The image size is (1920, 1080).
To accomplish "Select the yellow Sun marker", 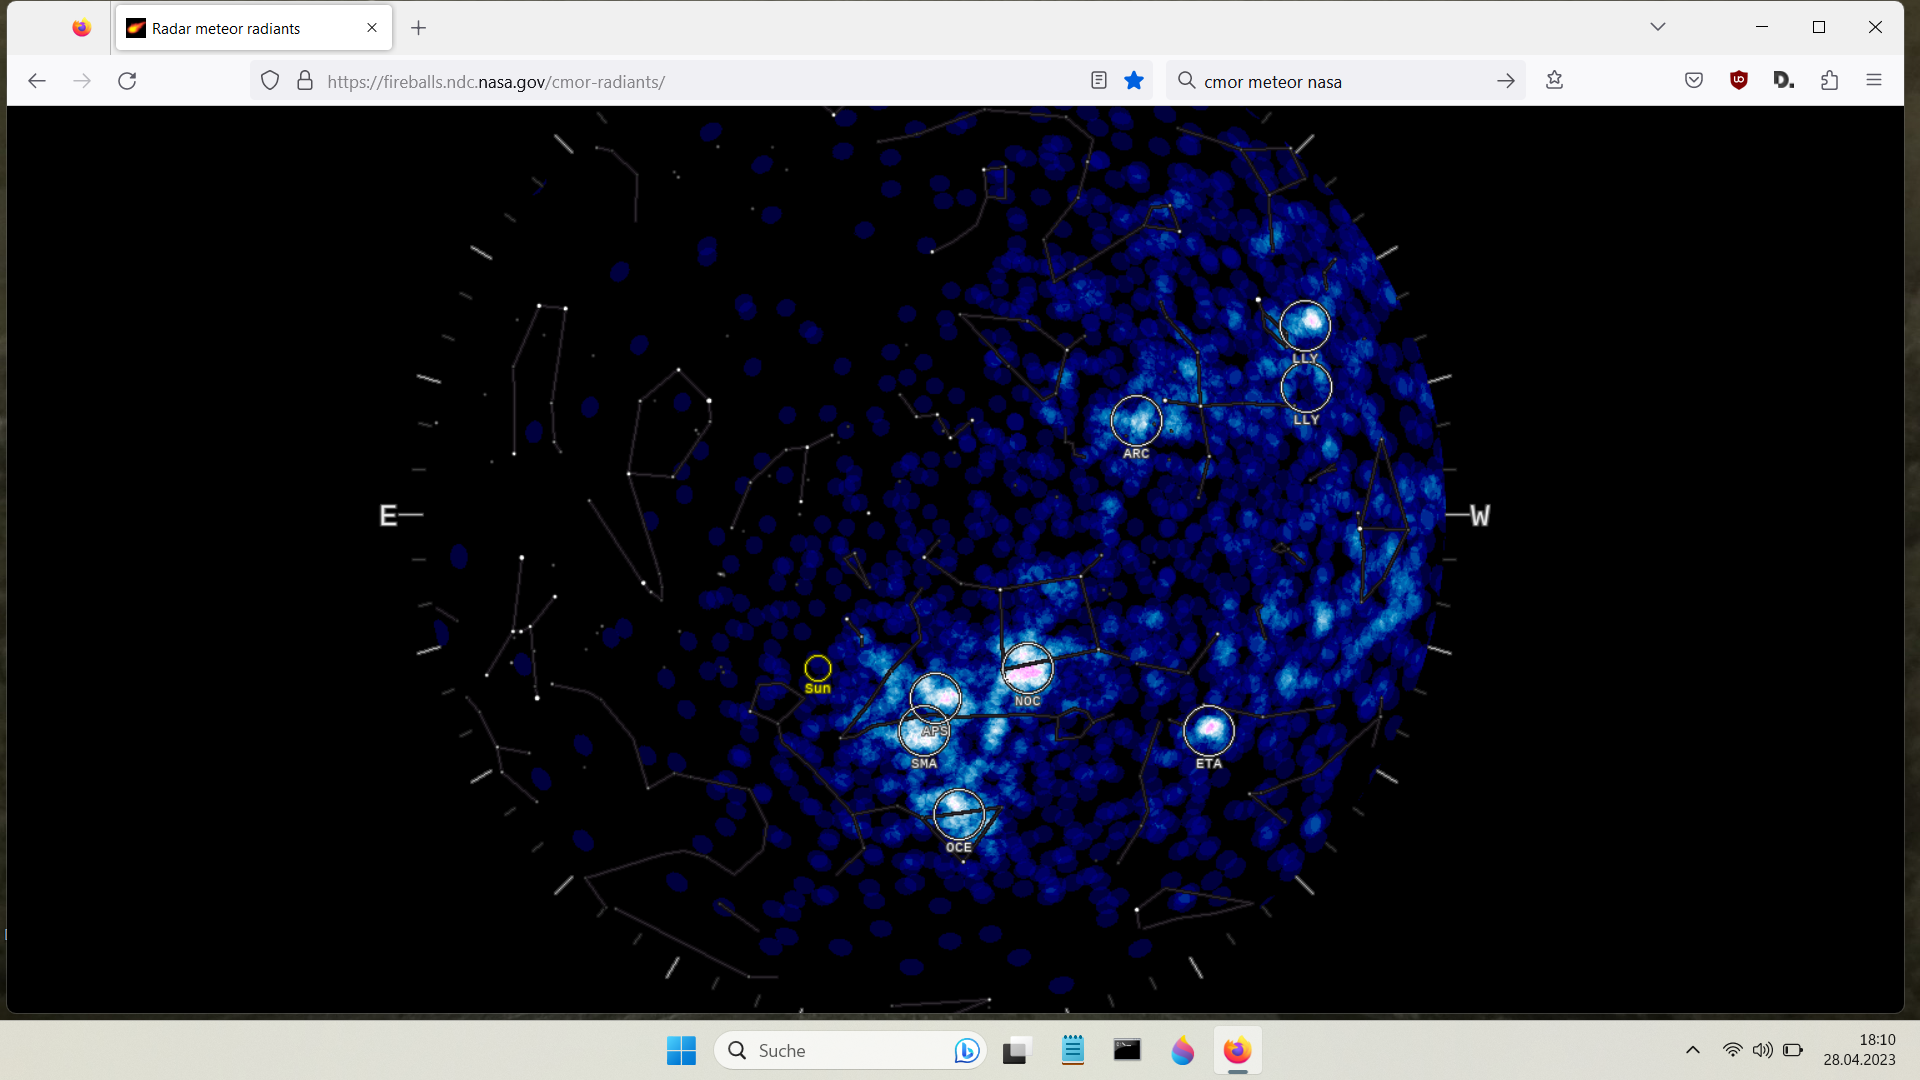I will (x=818, y=668).
